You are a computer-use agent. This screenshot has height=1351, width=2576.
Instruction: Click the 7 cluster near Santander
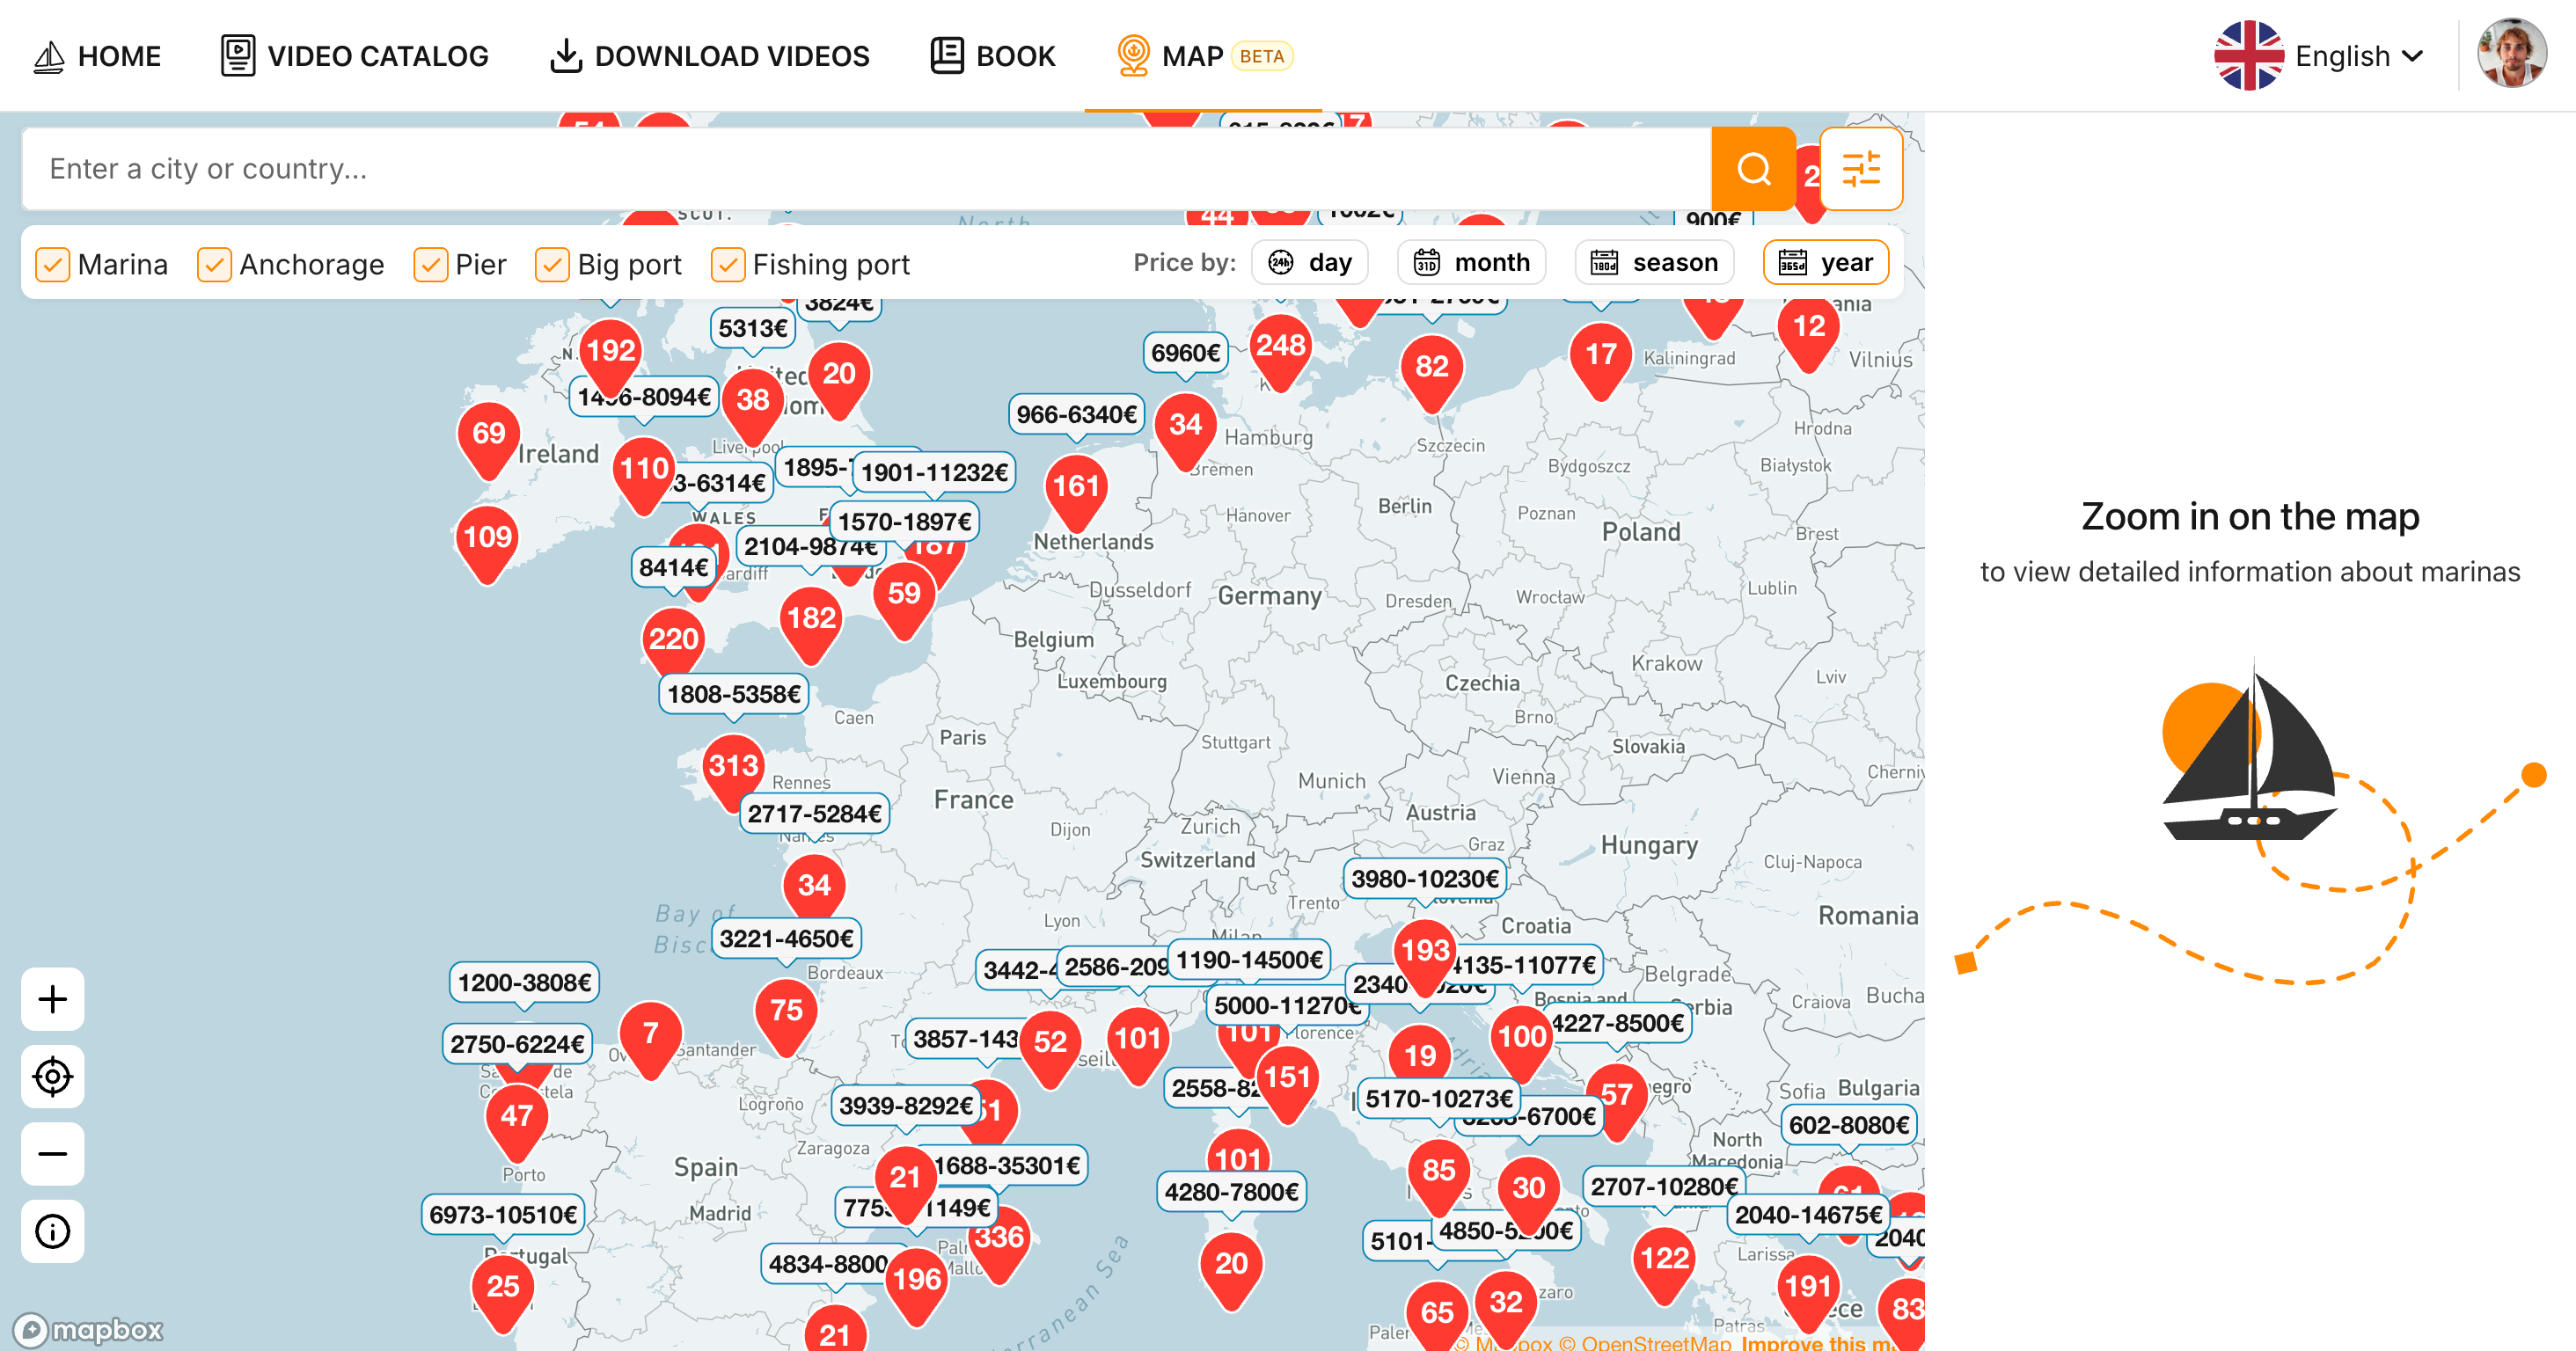click(x=650, y=1039)
